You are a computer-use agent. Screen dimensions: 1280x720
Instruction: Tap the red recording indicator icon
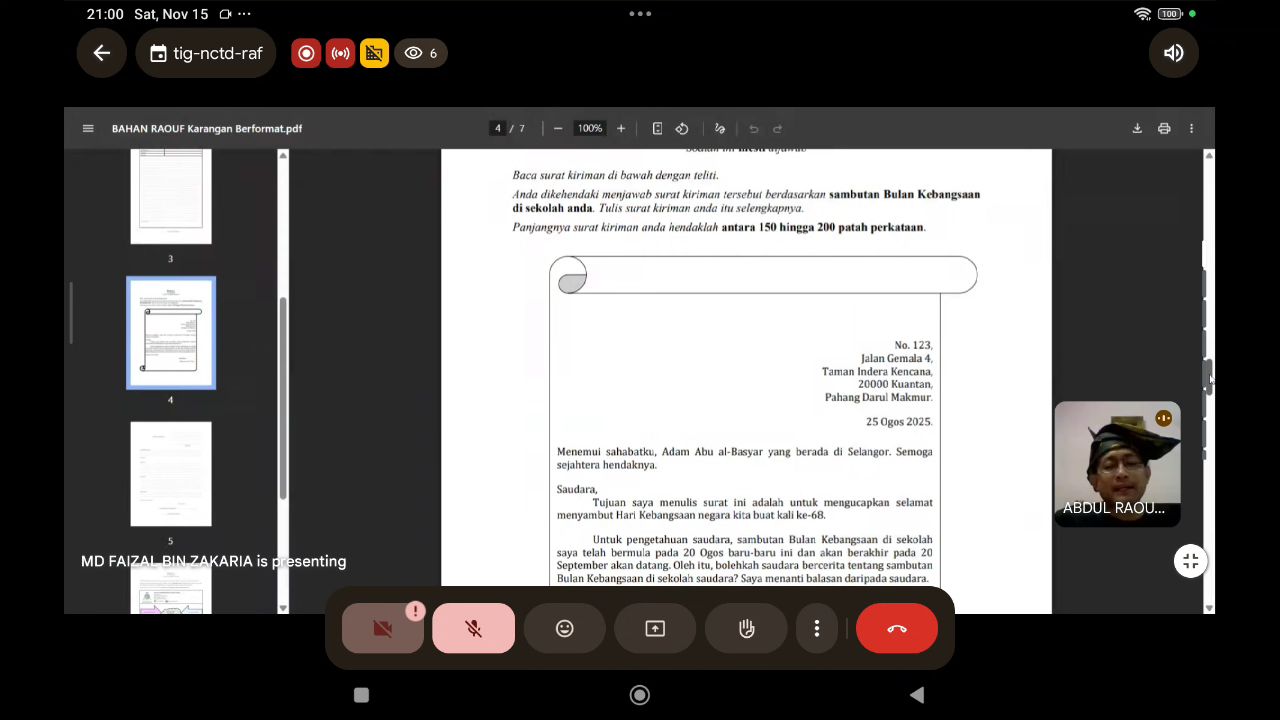pos(306,53)
